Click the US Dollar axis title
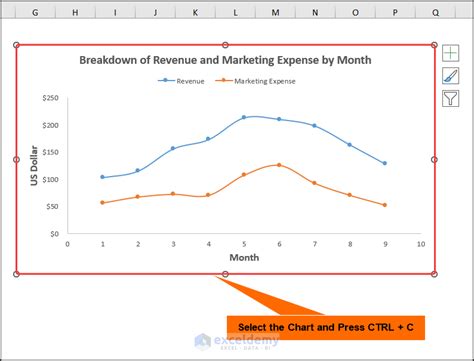 (x=34, y=166)
